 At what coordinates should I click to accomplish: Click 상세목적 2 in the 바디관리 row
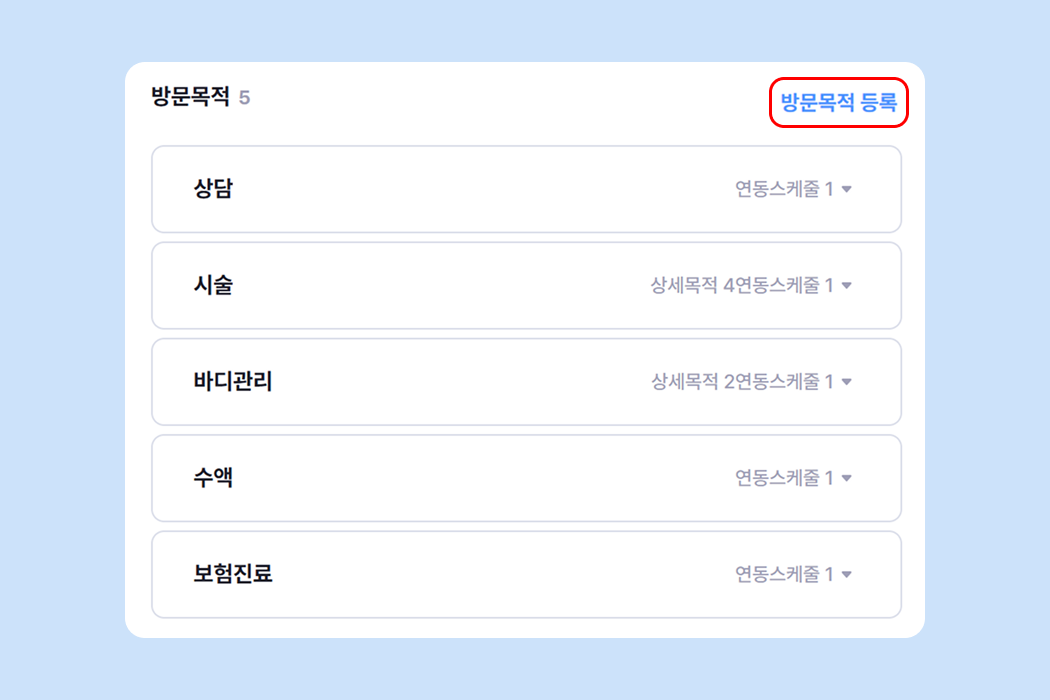click(x=692, y=381)
